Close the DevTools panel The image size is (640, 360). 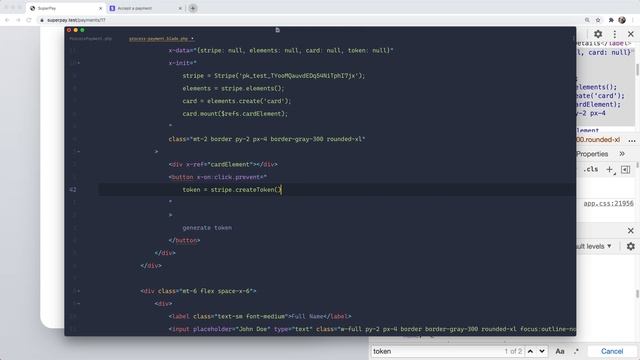pyautogui.click(x=631, y=34)
